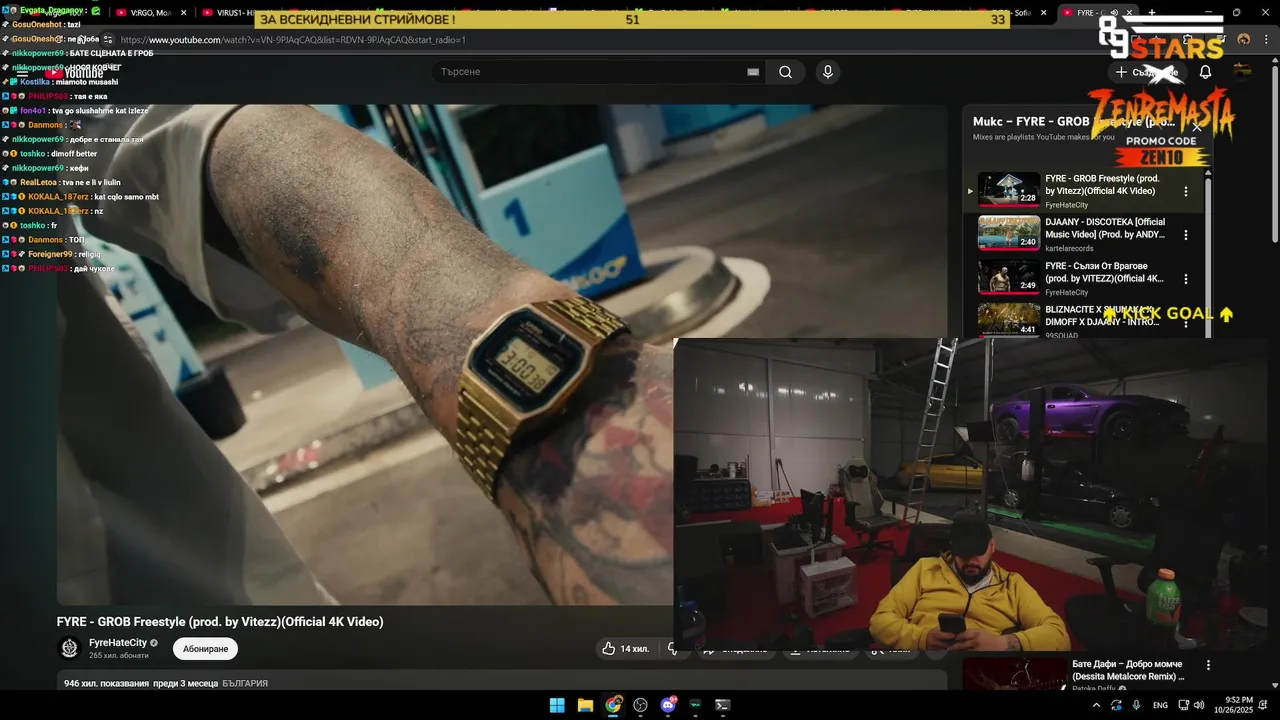The image size is (1280, 720).
Task: Click the video title FYRE - GROB Freestyle
Action: 220,622
